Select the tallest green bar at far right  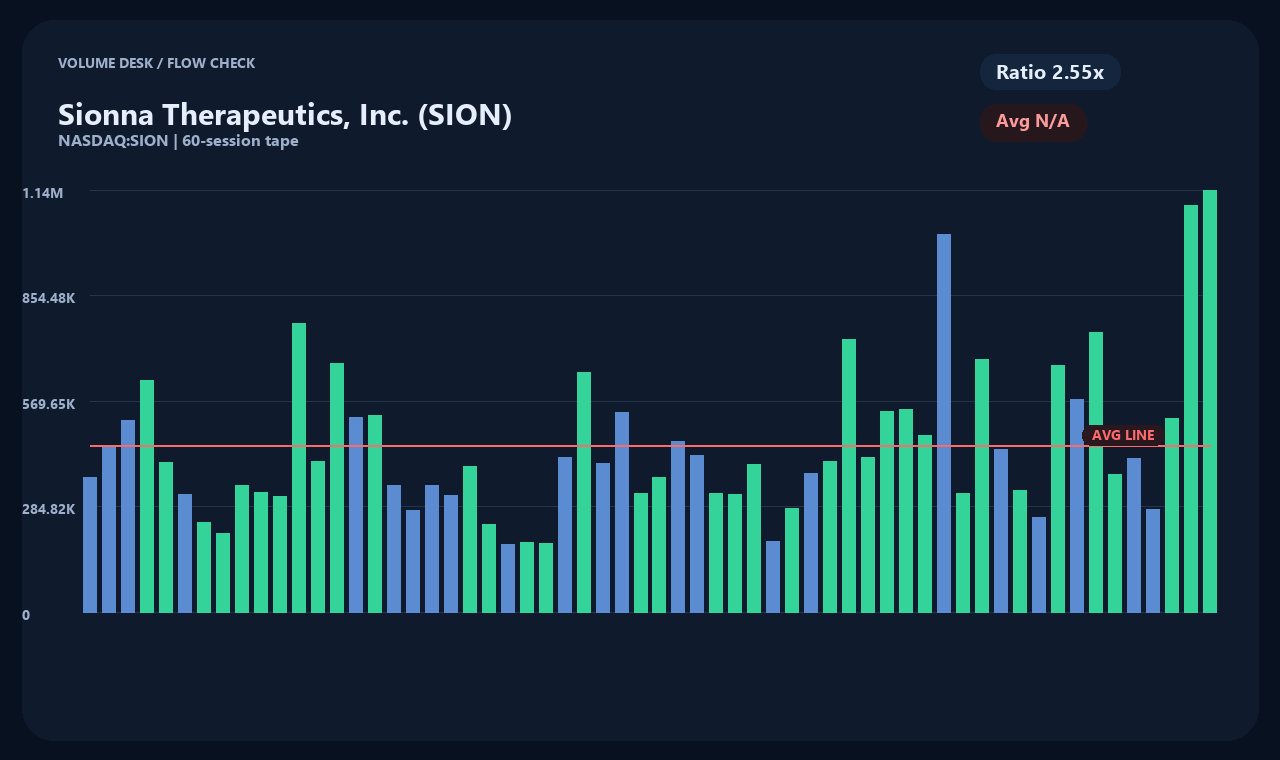click(x=1210, y=401)
